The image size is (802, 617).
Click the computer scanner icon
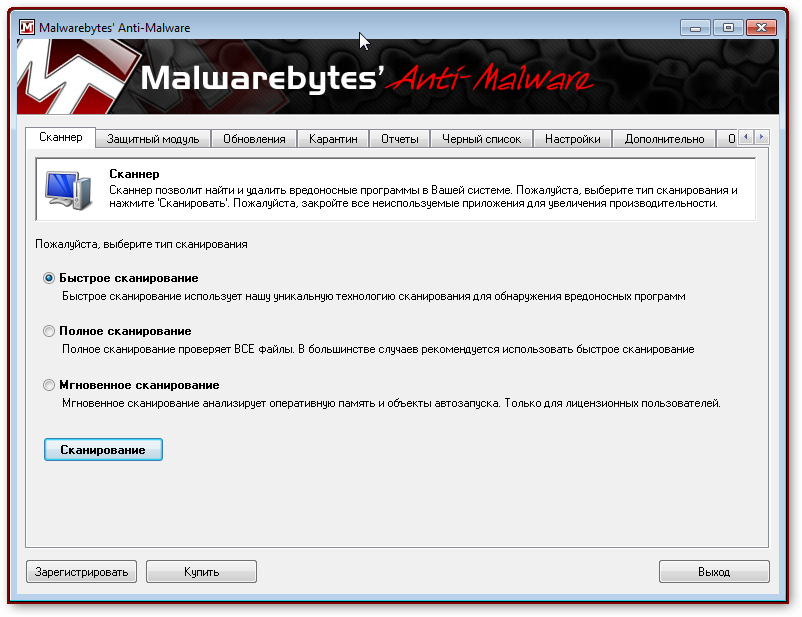click(69, 190)
